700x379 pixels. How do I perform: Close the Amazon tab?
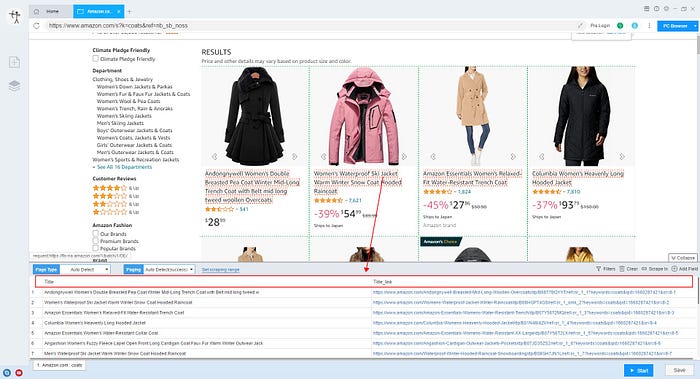[120, 11]
